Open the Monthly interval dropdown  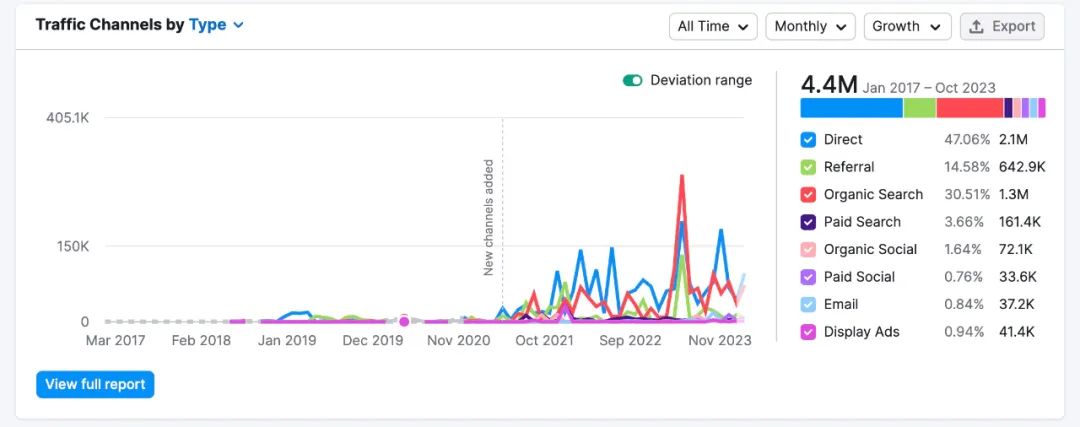click(x=810, y=26)
